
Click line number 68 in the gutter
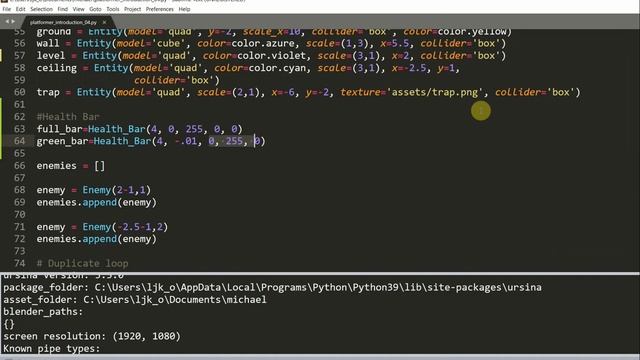19,190
